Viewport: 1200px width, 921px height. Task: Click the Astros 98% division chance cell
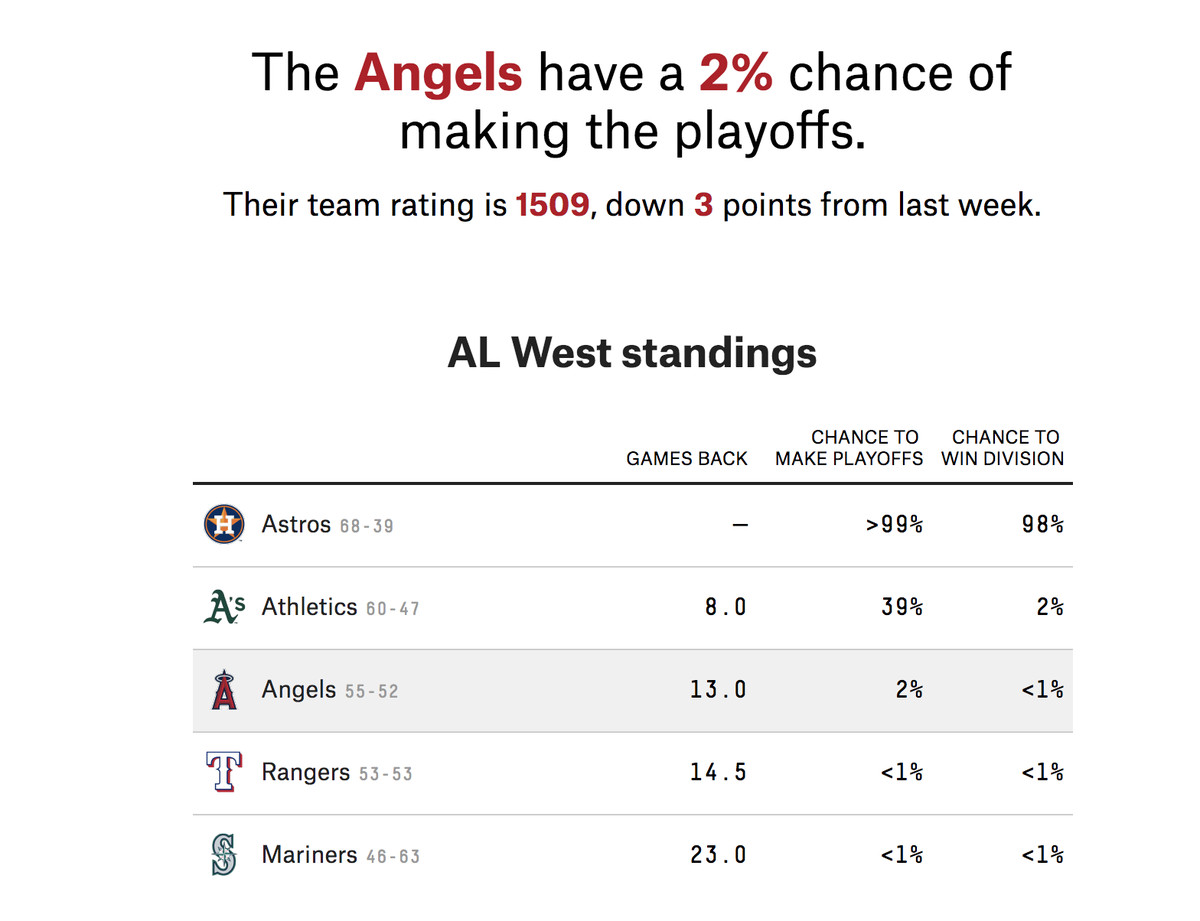(1043, 524)
